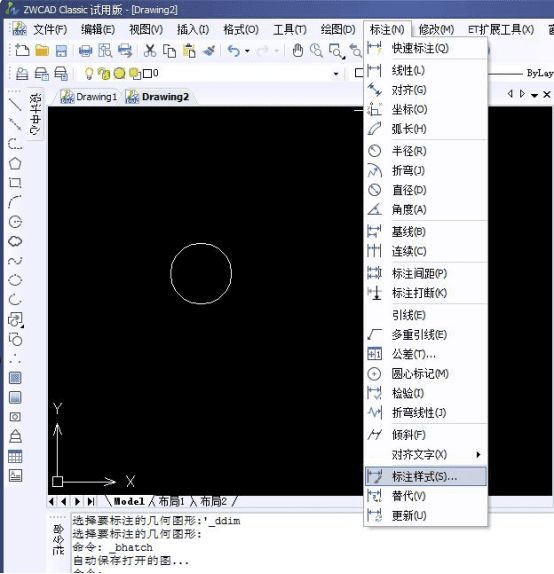Click the 设计中心 side panel label
This screenshot has width=554, height=574.
pos(36,114)
